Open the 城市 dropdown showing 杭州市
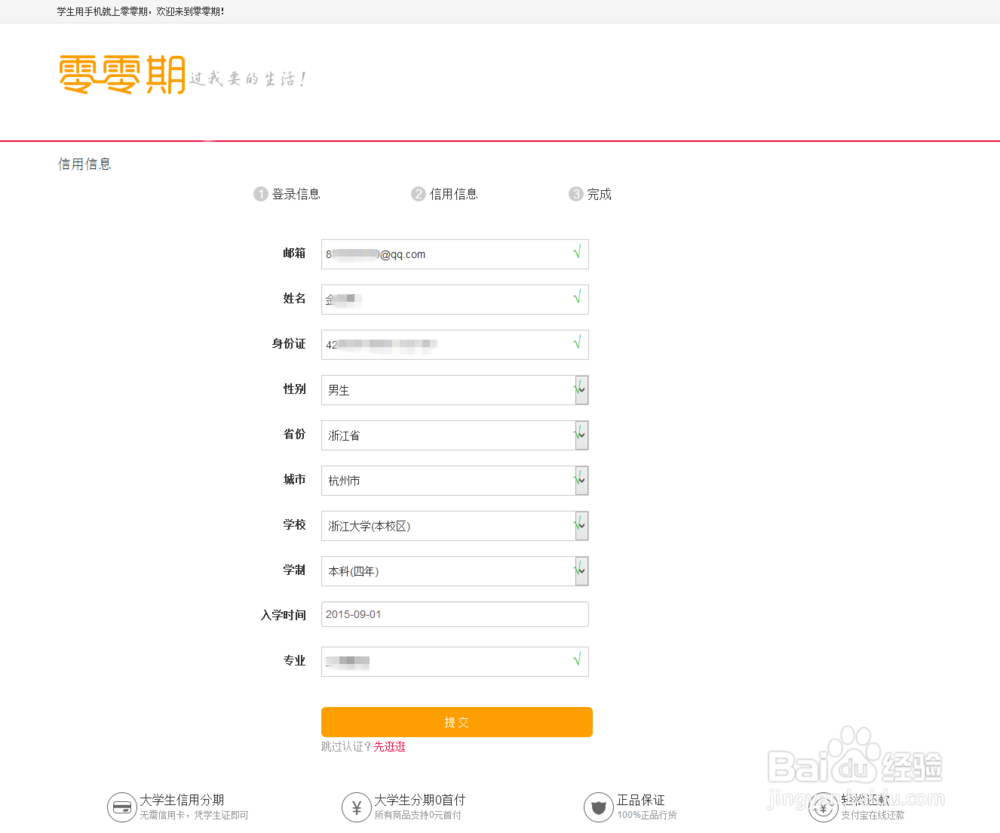Image resolution: width=1000 pixels, height=833 pixels. [455, 480]
